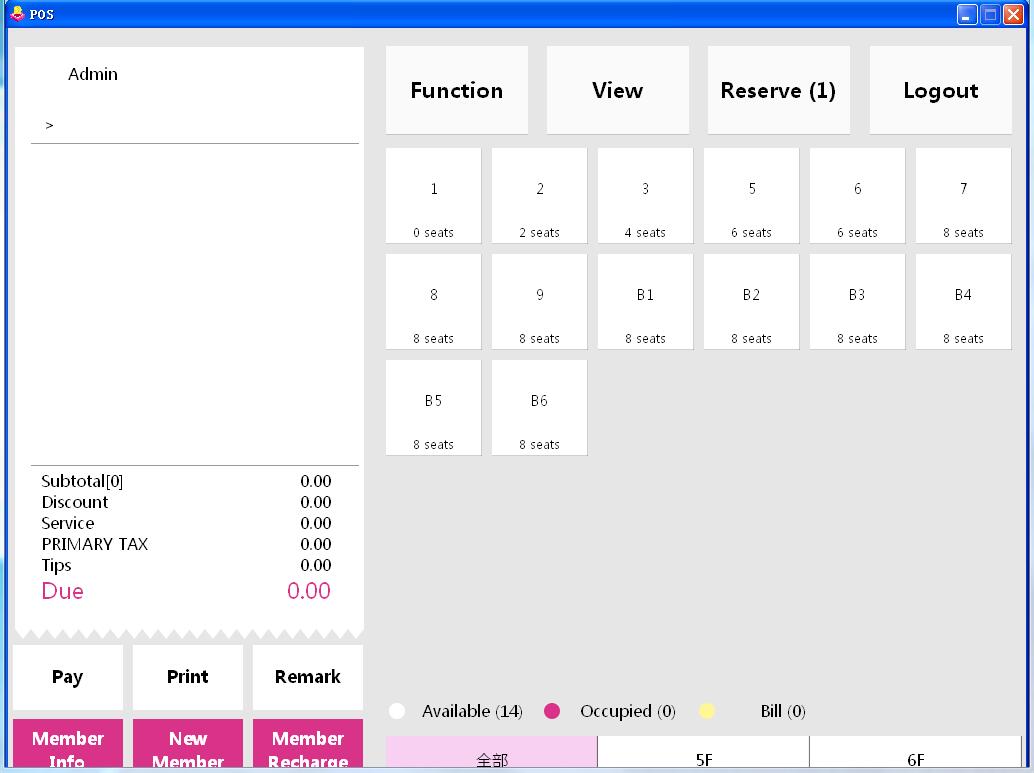Switch to the 全部 floor tab
Viewport: 1034px width, 773px height.
pos(491,753)
